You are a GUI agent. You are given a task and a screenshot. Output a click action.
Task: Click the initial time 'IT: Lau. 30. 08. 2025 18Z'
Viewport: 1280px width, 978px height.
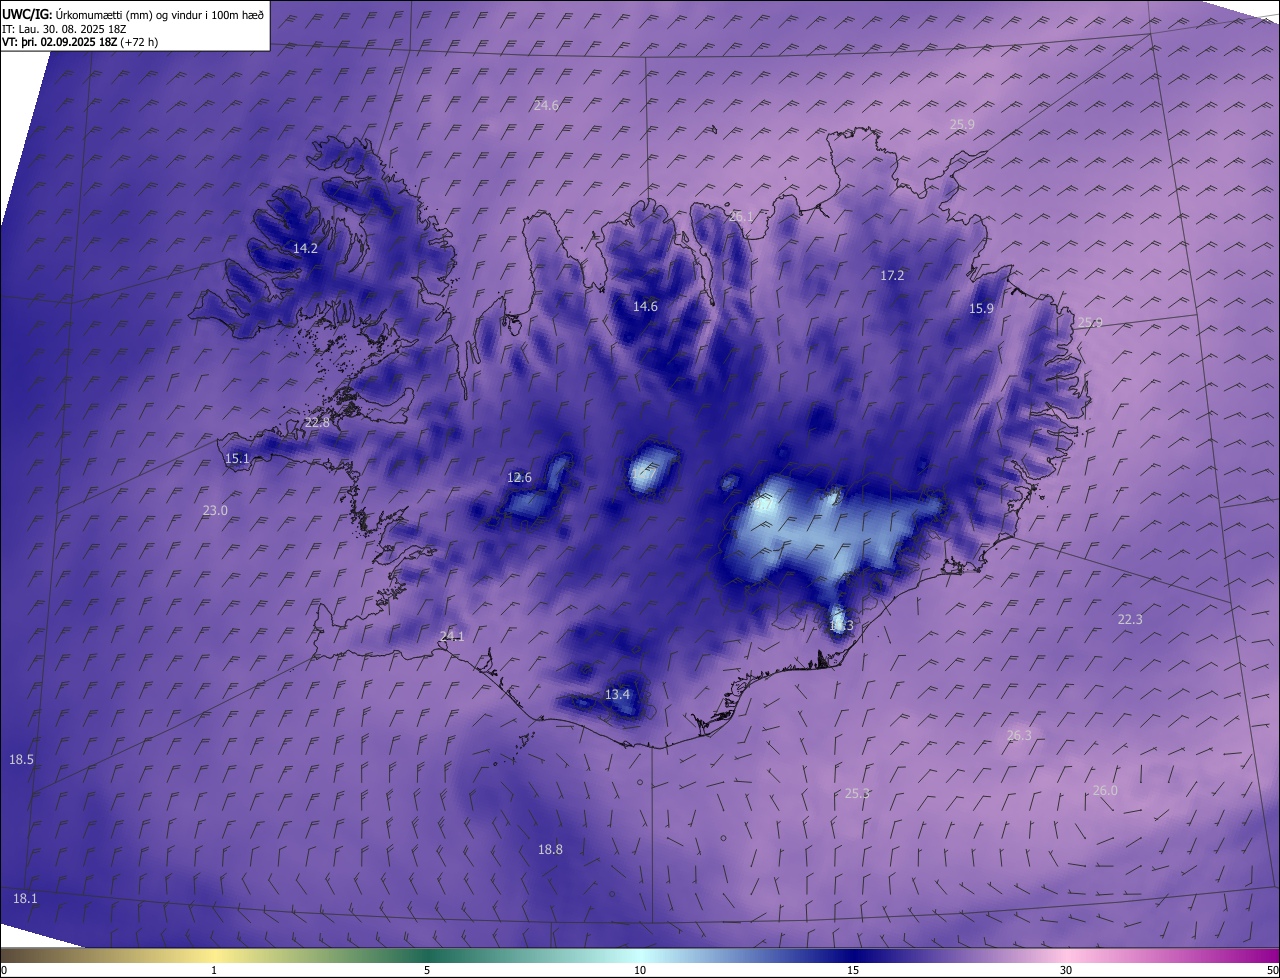point(63,29)
